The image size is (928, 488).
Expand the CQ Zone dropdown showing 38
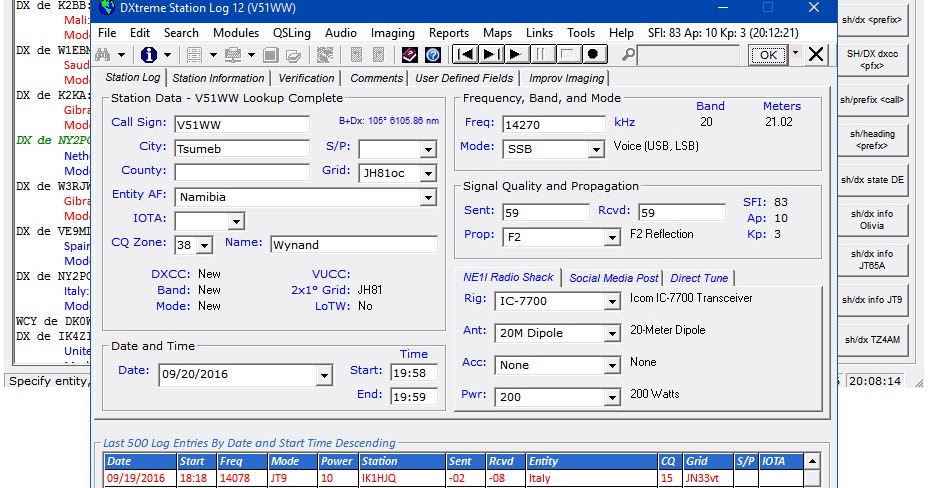pyautogui.click(x=204, y=245)
